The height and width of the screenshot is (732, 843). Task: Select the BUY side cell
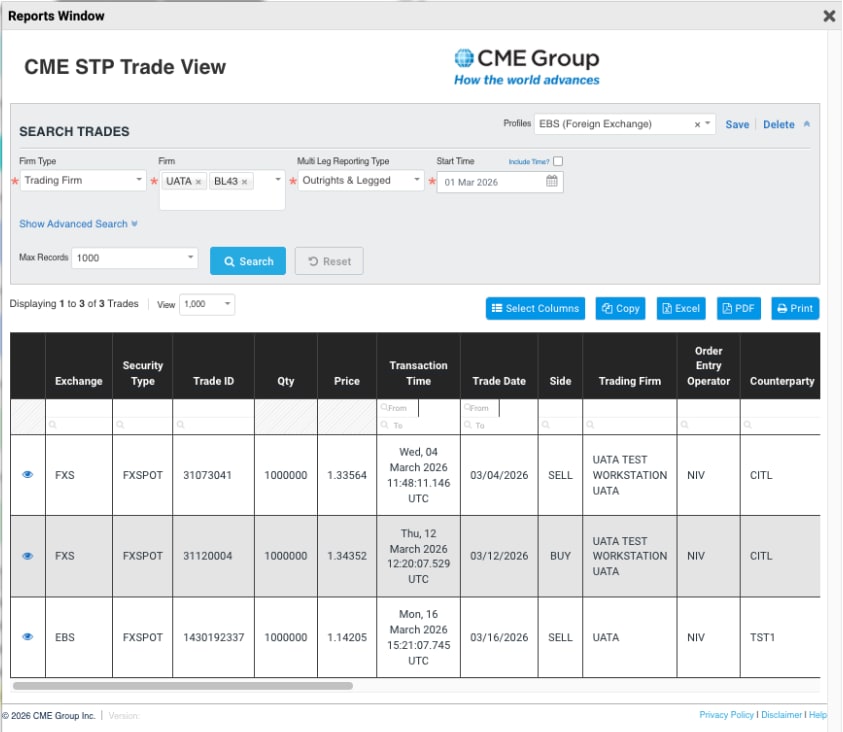(x=560, y=556)
